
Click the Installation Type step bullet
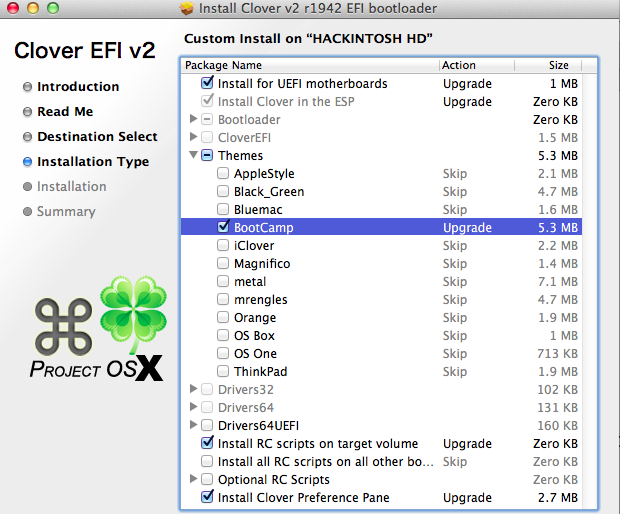27,162
